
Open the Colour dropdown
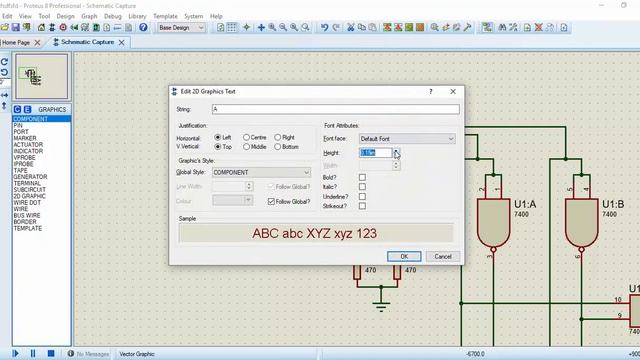tap(232, 200)
